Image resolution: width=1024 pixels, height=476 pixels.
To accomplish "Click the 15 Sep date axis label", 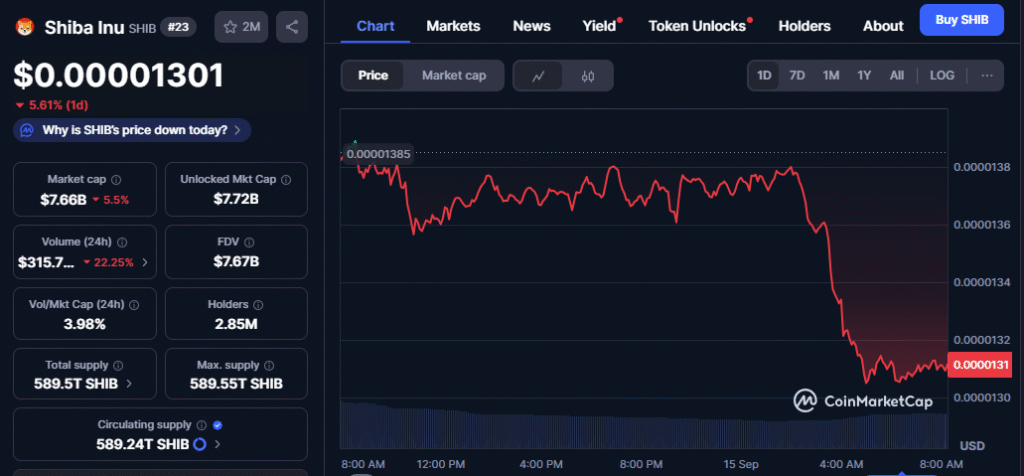I will point(741,464).
